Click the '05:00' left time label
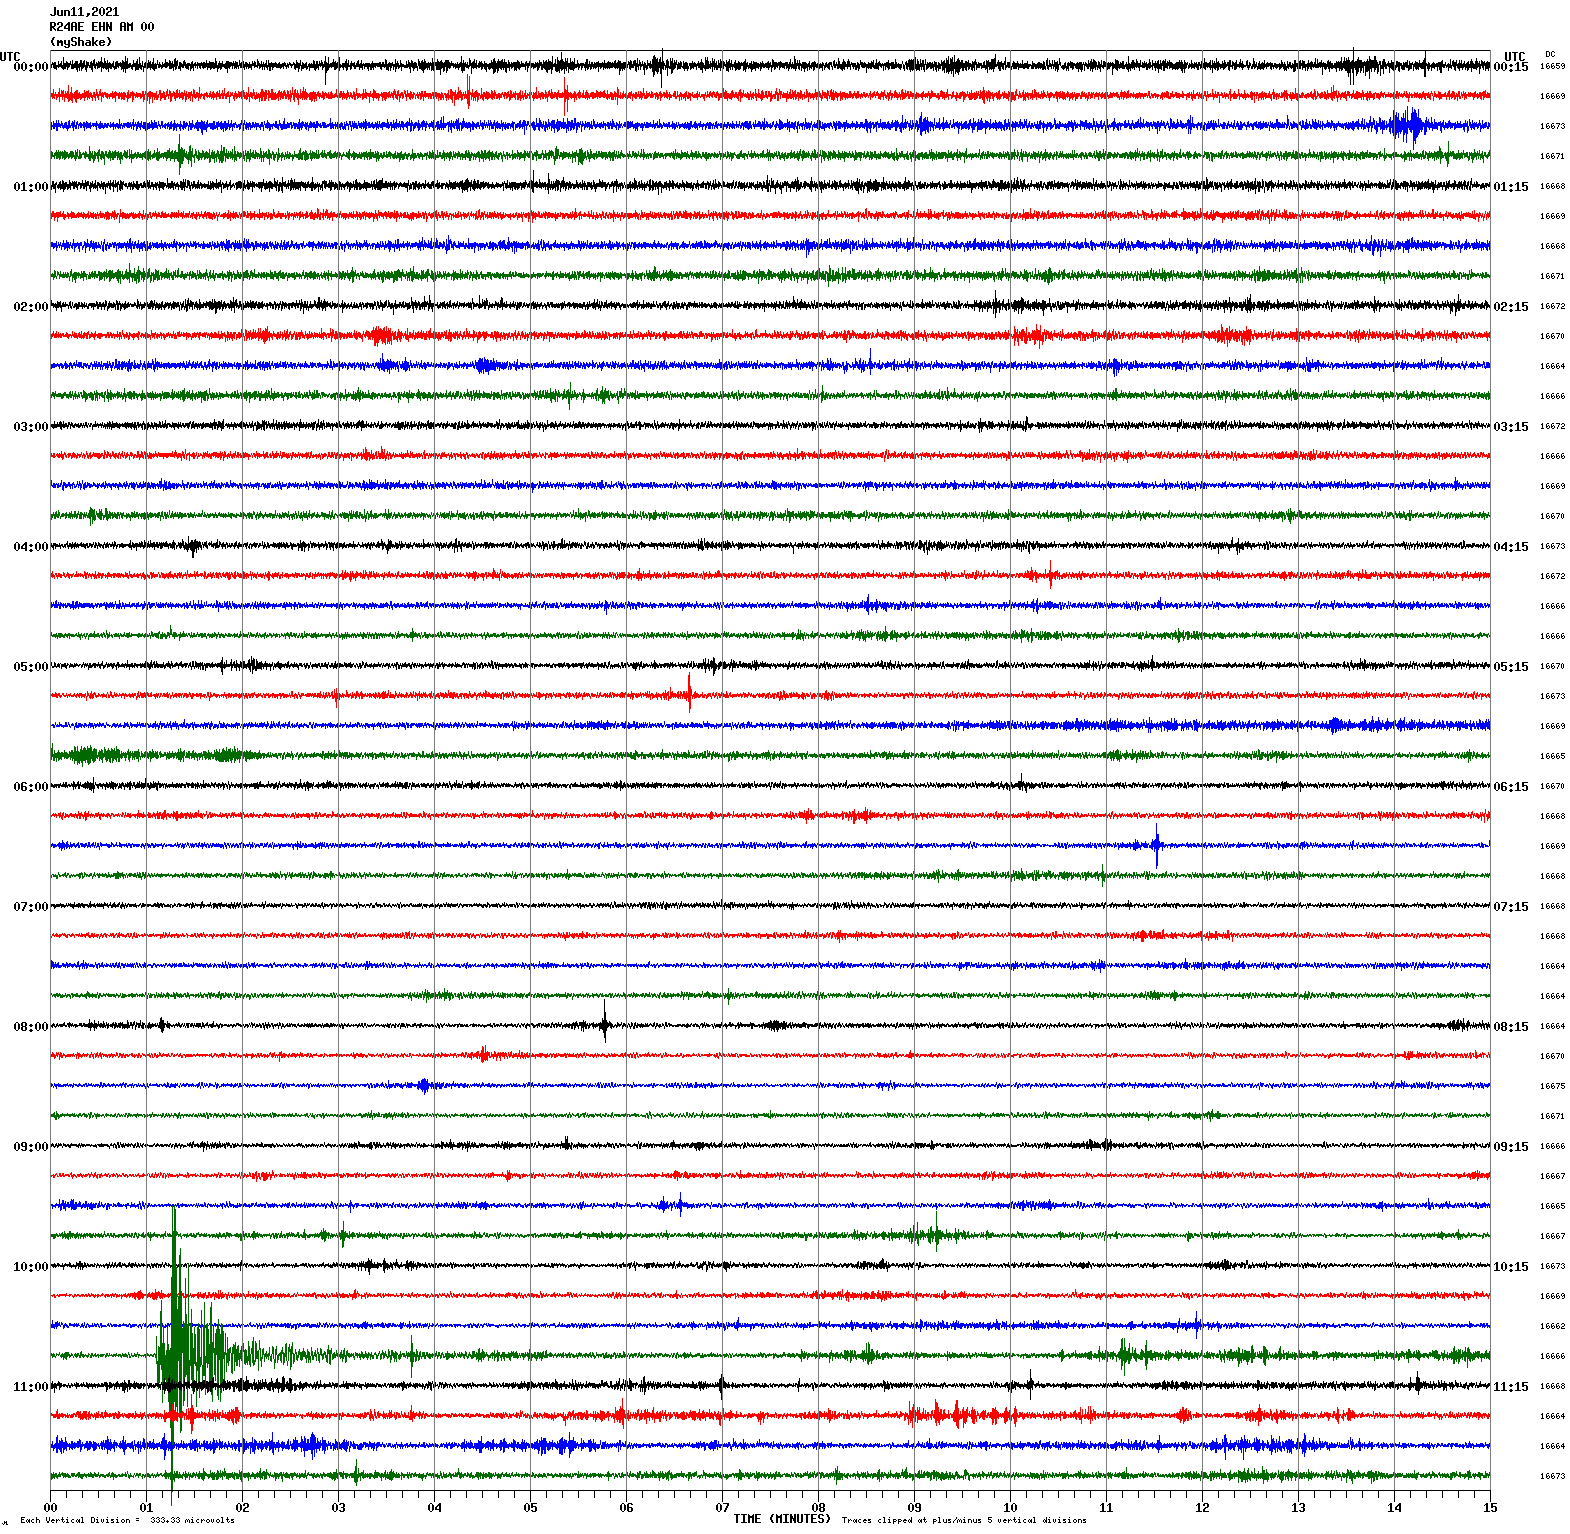Viewport: 1570px width, 1534px height. (31, 667)
